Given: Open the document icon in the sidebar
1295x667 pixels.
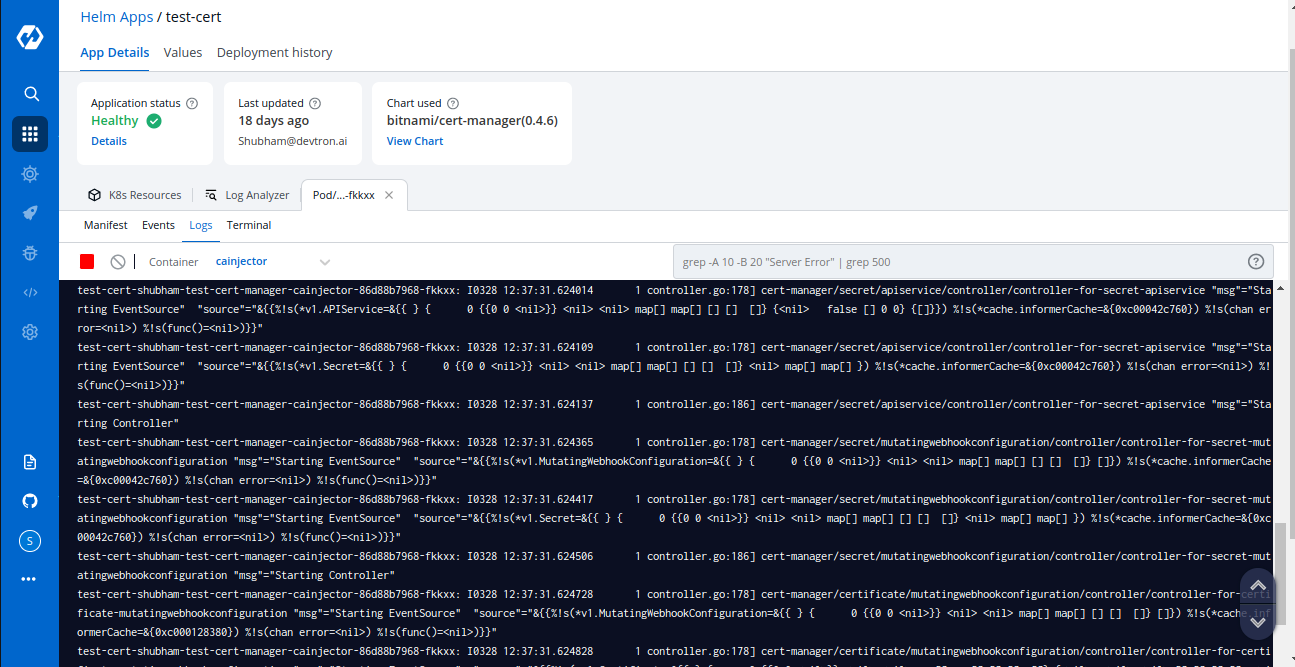Looking at the screenshot, I should 30,462.
